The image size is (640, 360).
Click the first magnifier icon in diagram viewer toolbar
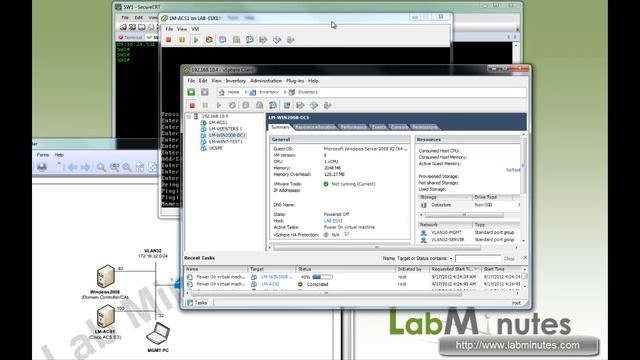click(x=101, y=167)
